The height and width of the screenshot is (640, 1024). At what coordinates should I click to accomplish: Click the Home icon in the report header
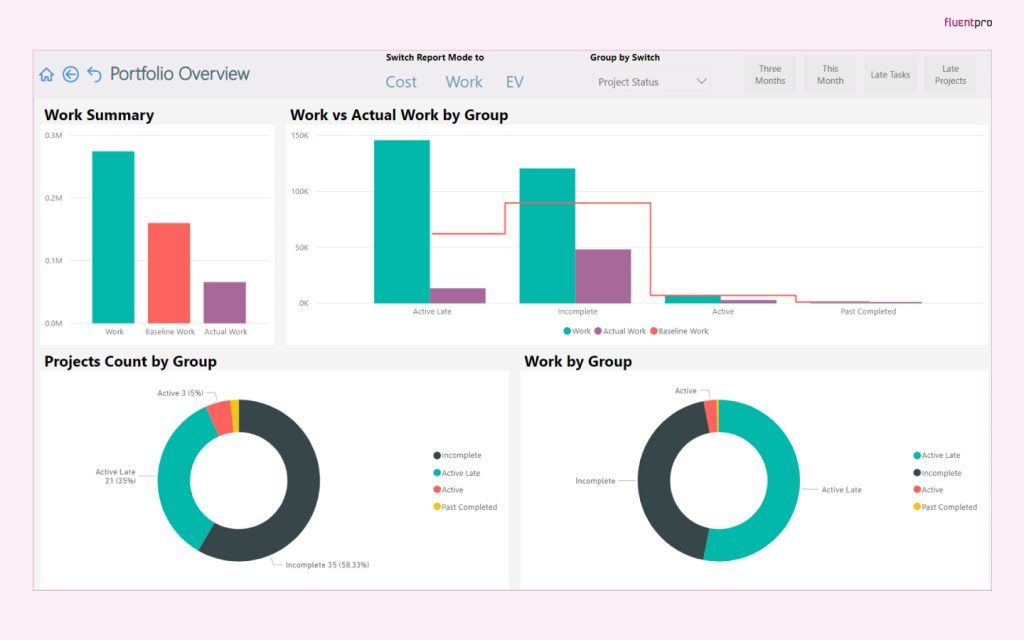[46, 74]
